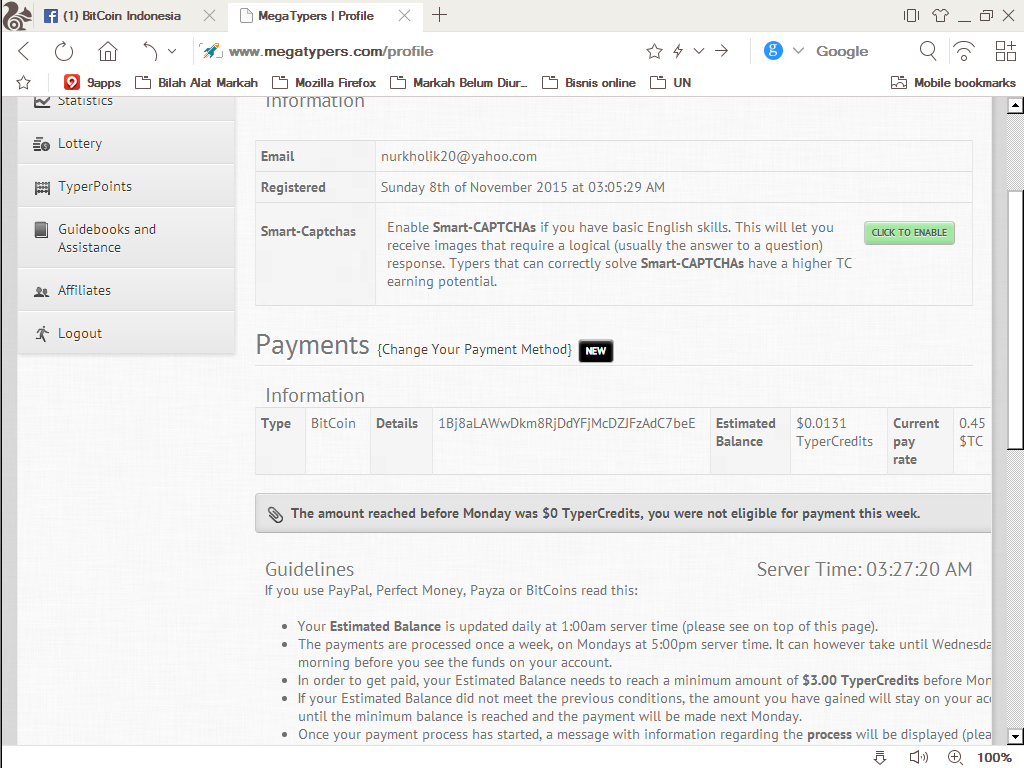Toggle sound with the speaker icon
Viewport: 1024px width, 768px height.
pyautogui.click(x=918, y=758)
